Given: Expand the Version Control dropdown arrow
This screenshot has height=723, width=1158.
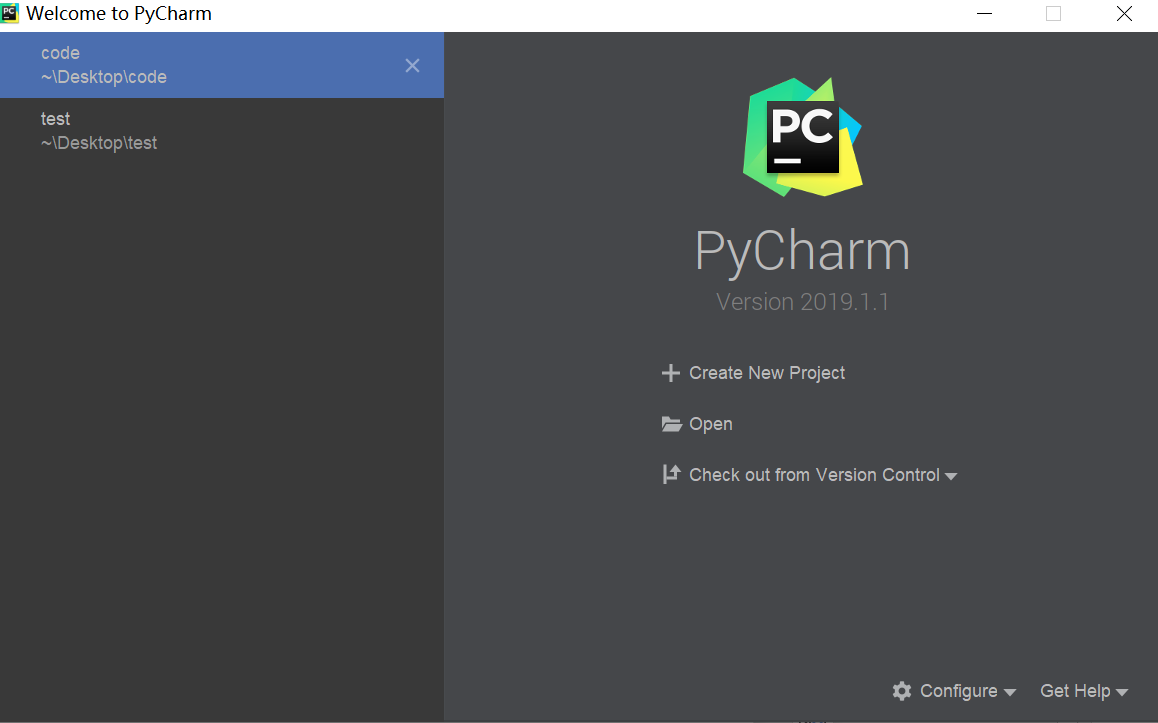Looking at the screenshot, I should pyautogui.click(x=951, y=476).
